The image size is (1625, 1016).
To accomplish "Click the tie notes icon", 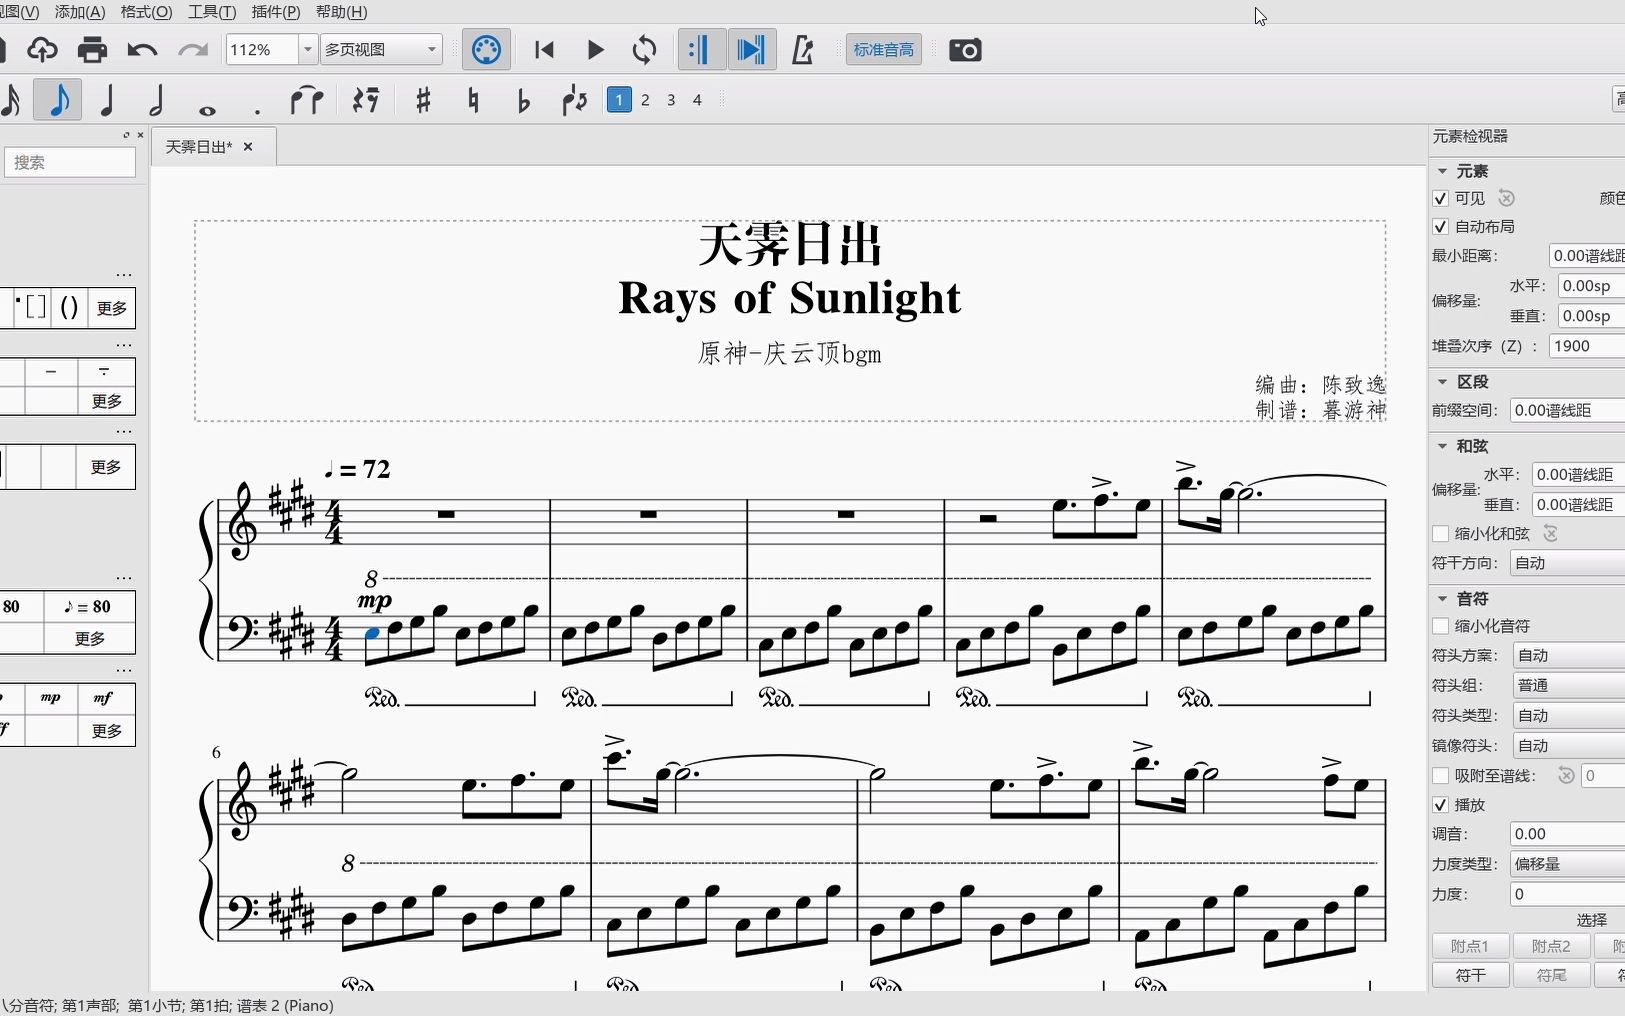I will coord(307,100).
